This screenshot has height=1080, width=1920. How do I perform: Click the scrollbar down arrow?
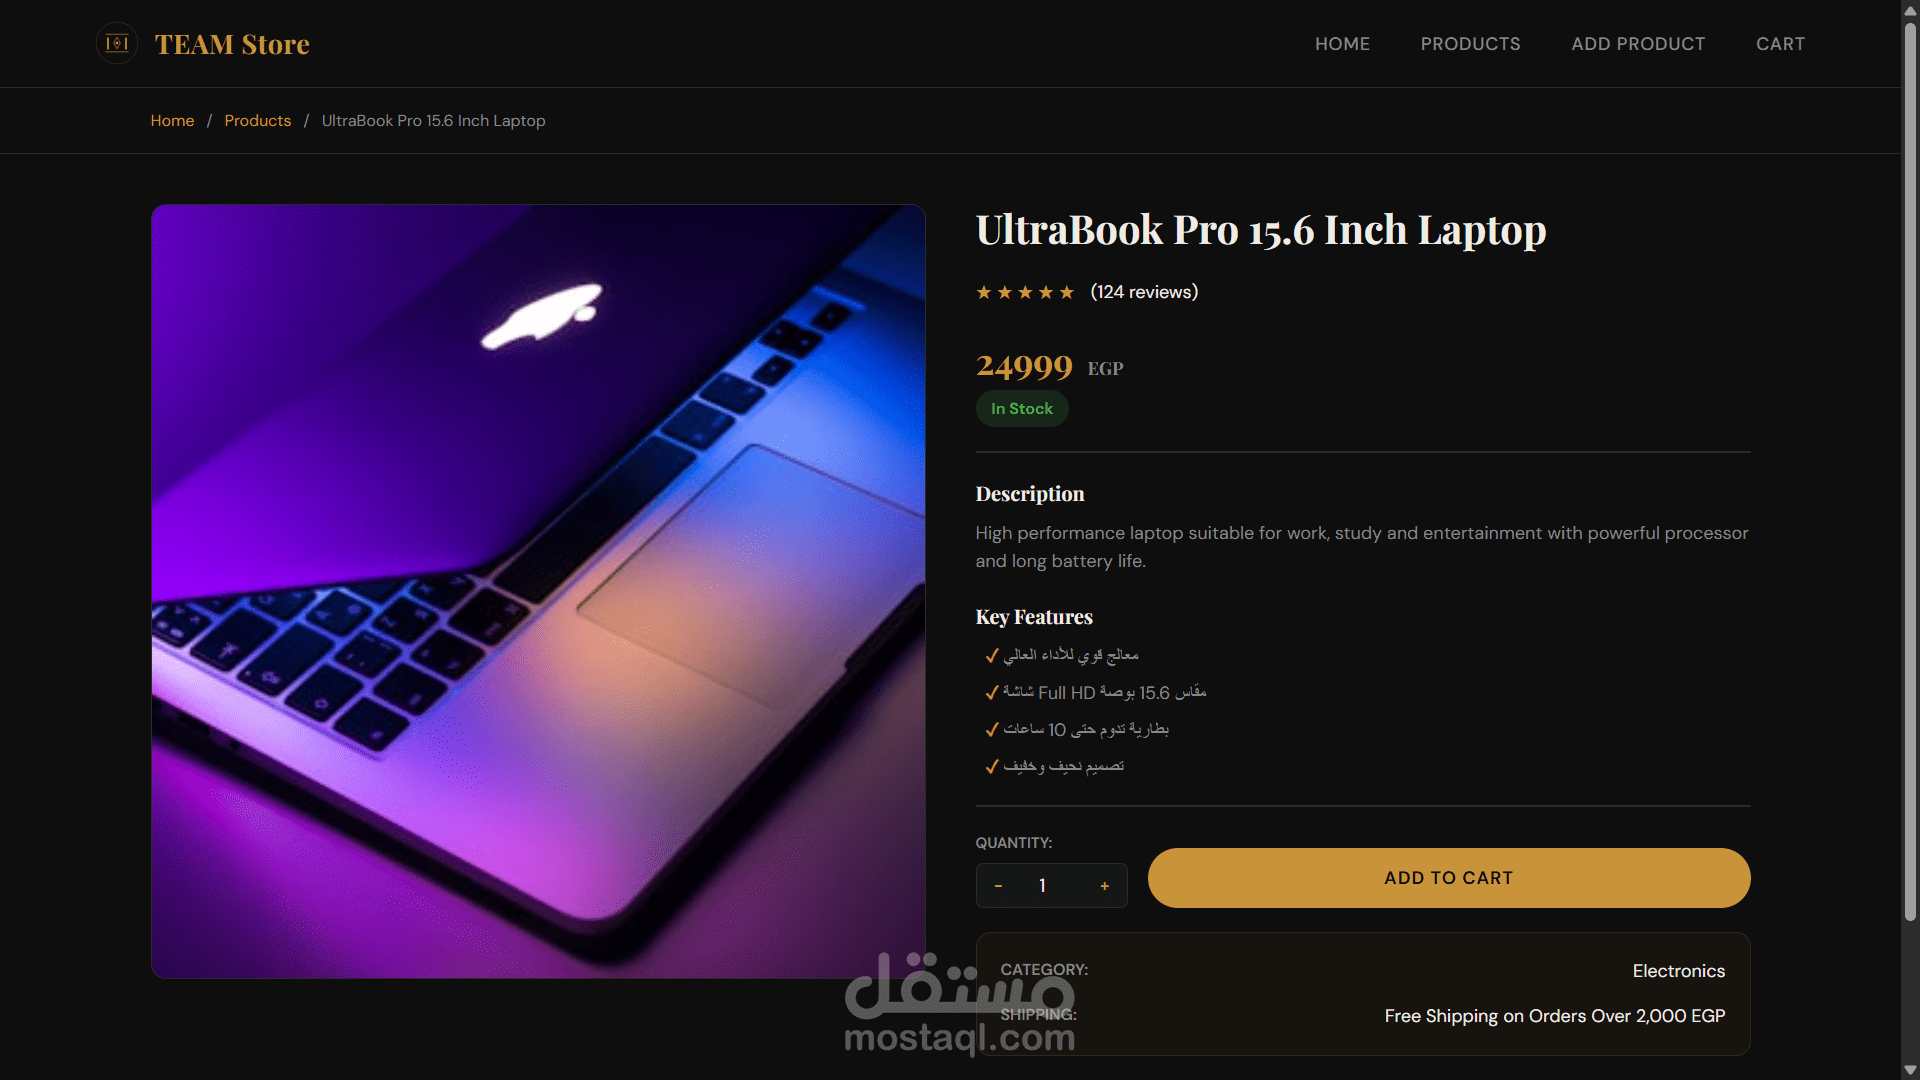(x=1910, y=1070)
